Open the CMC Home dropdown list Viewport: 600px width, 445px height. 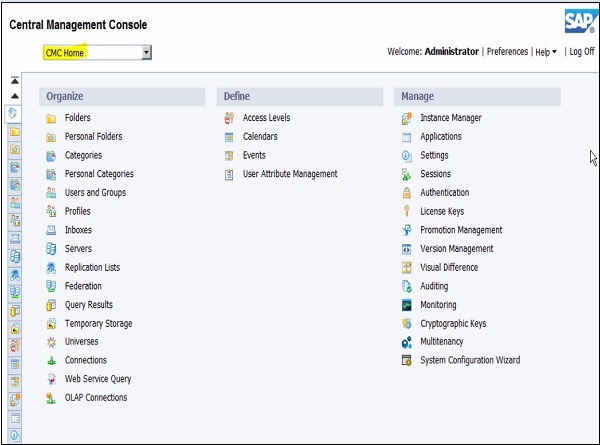[x=146, y=52]
